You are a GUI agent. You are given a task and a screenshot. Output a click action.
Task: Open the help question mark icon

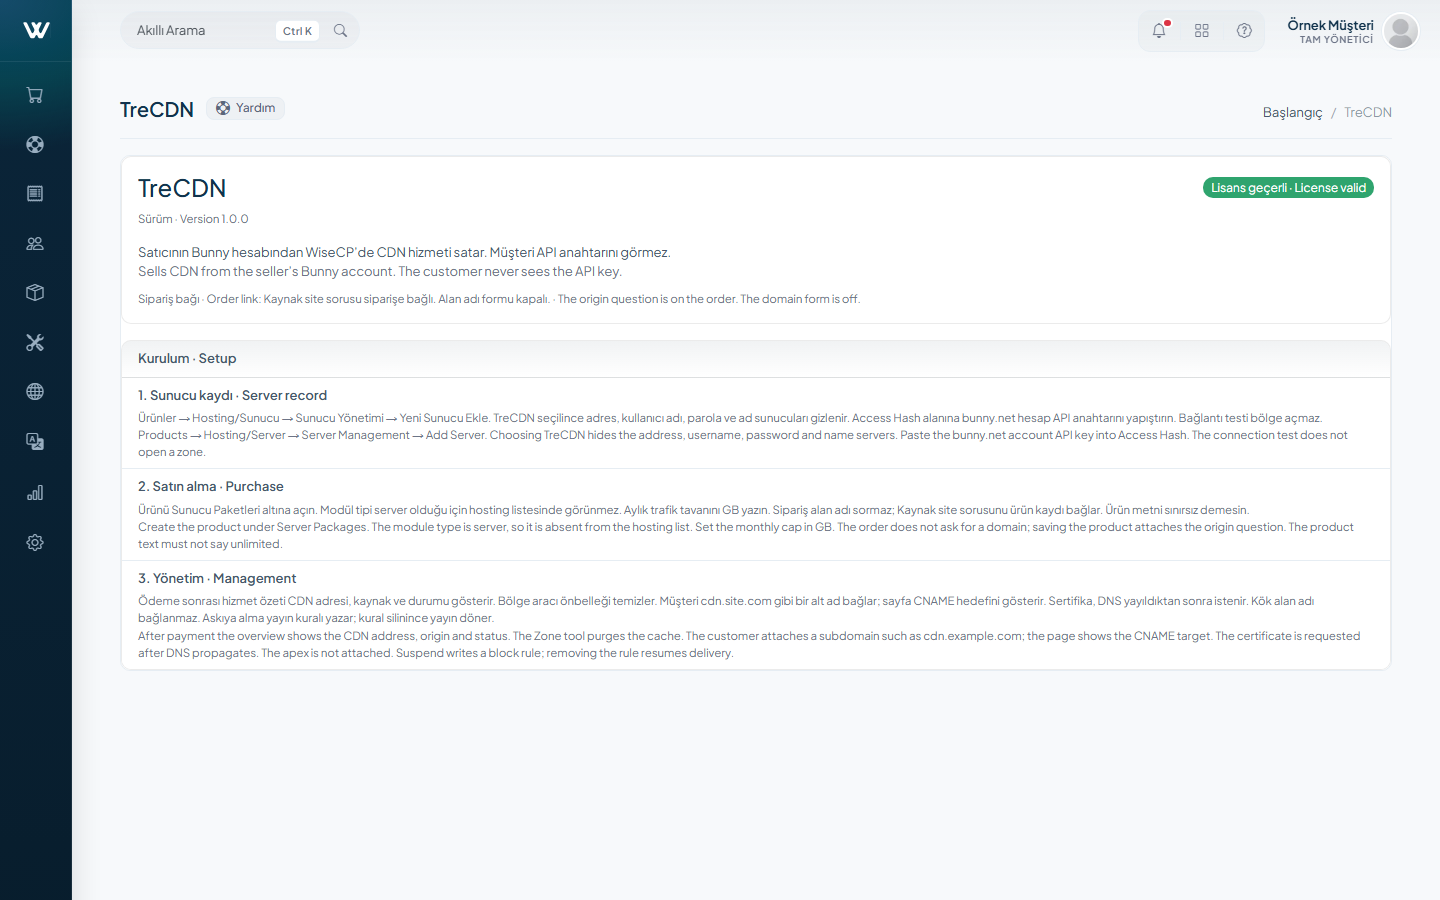tap(1244, 31)
